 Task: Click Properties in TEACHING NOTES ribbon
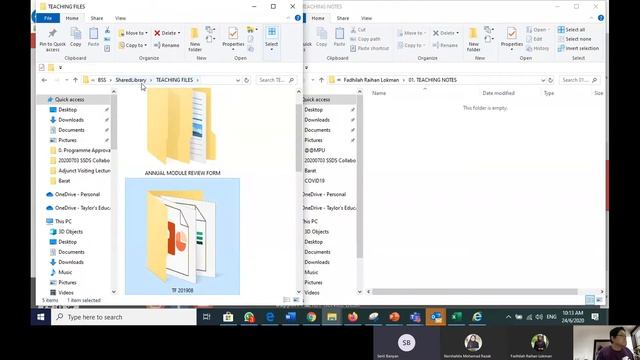[x=512, y=38]
